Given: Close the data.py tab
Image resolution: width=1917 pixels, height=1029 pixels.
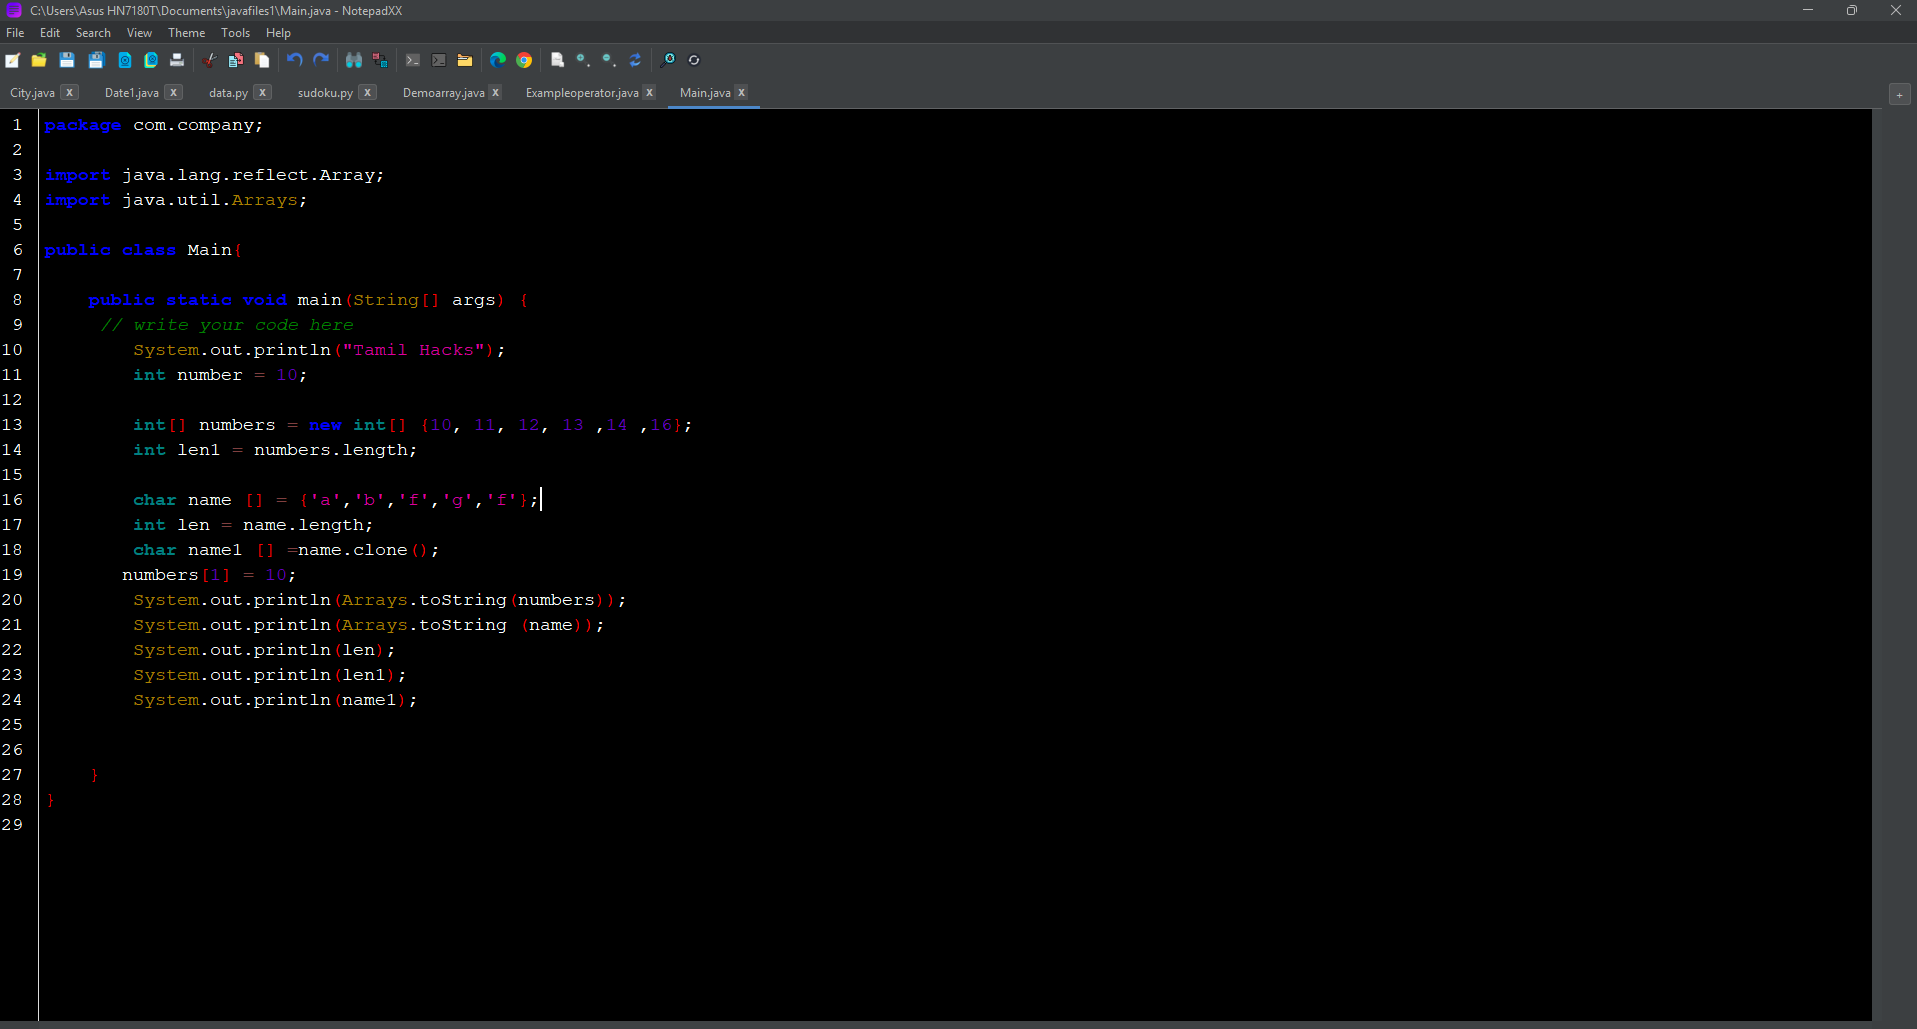Looking at the screenshot, I should click(263, 92).
